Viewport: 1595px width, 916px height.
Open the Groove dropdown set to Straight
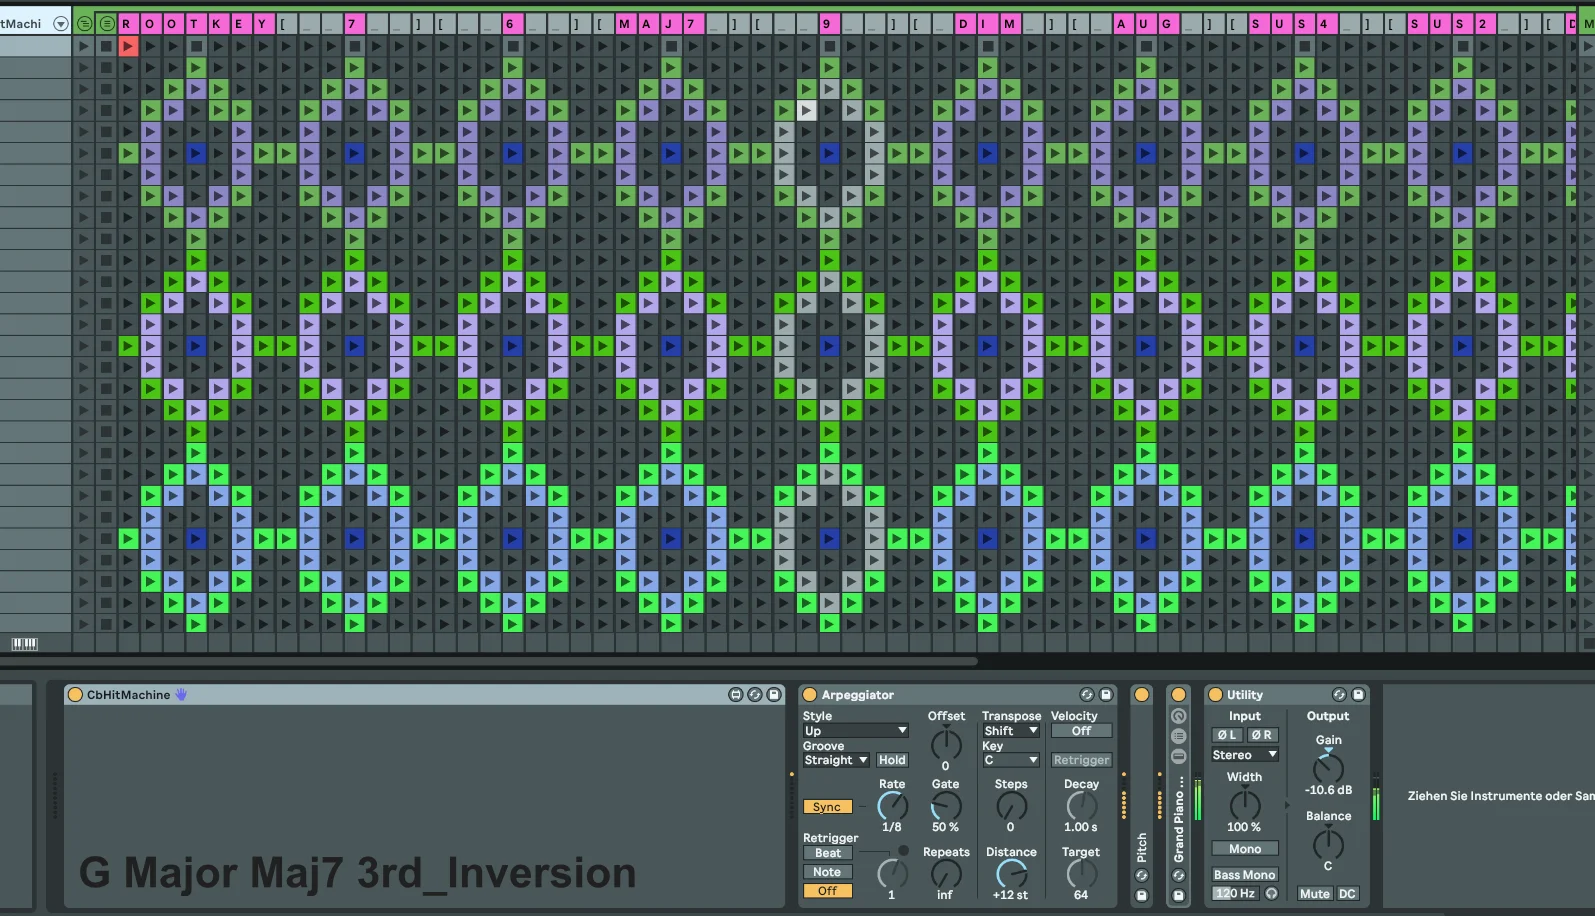click(835, 760)
